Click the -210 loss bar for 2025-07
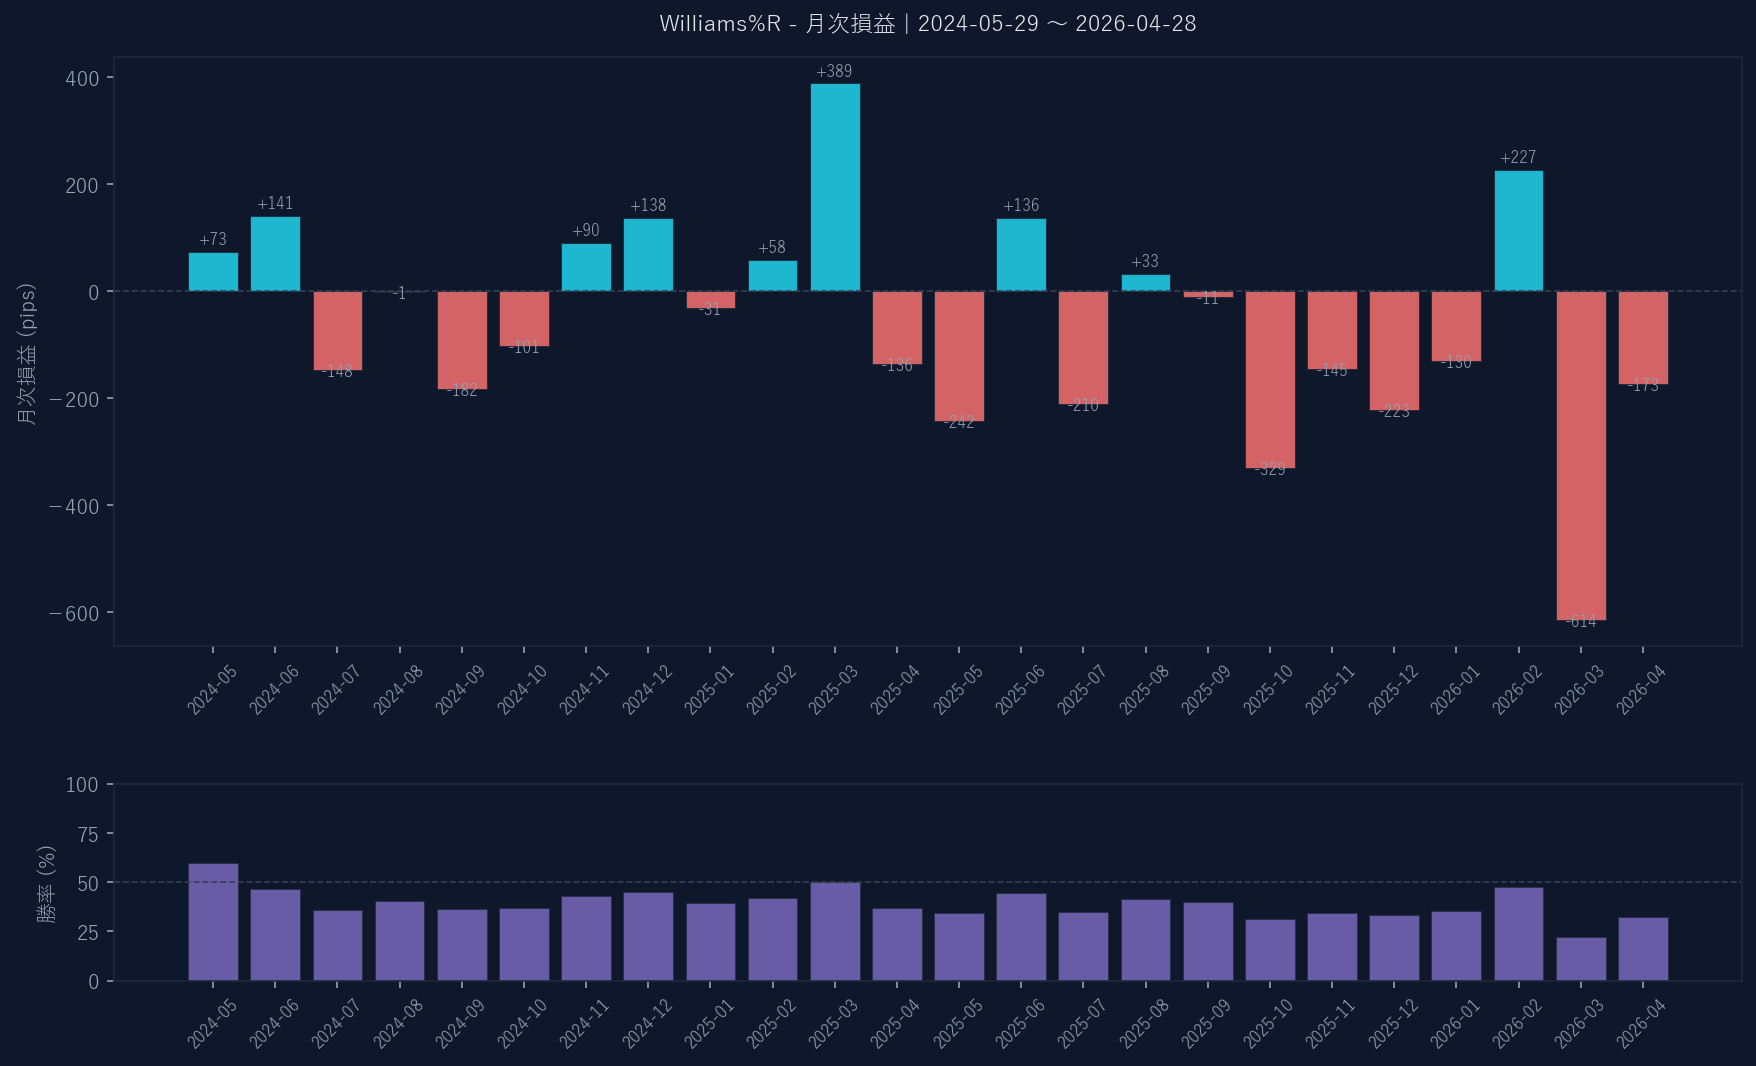The height and width of the screenshot is (1066, 1756). point(1083,347)
